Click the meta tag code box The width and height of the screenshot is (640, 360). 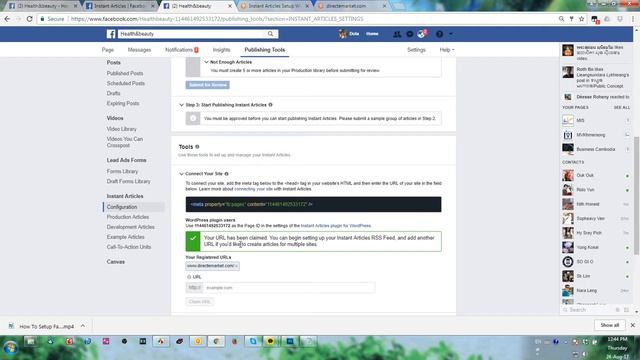coord(313,204)
